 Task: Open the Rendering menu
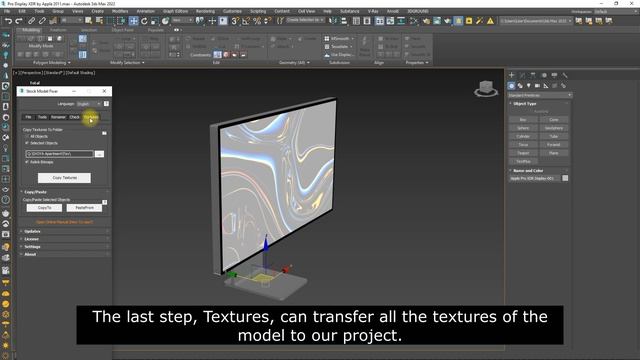pos(205,11)
